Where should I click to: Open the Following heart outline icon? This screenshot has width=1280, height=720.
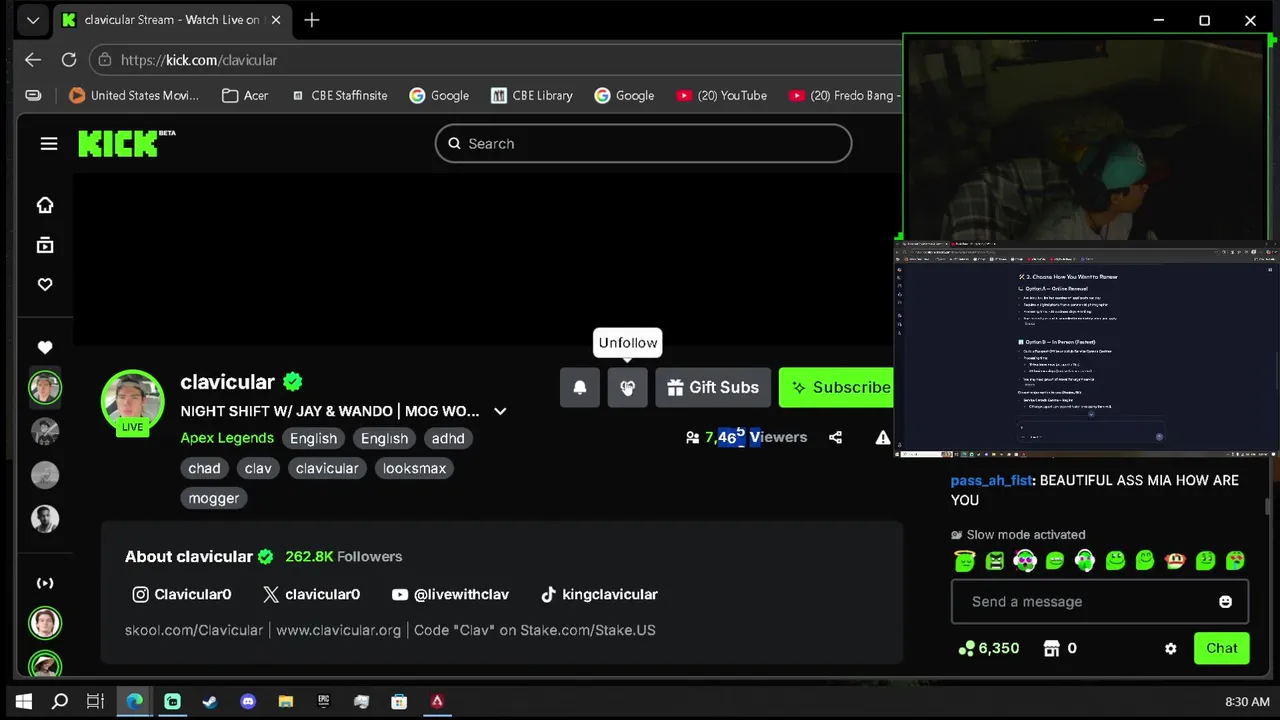pyautogui.click(x=45, y=285)
